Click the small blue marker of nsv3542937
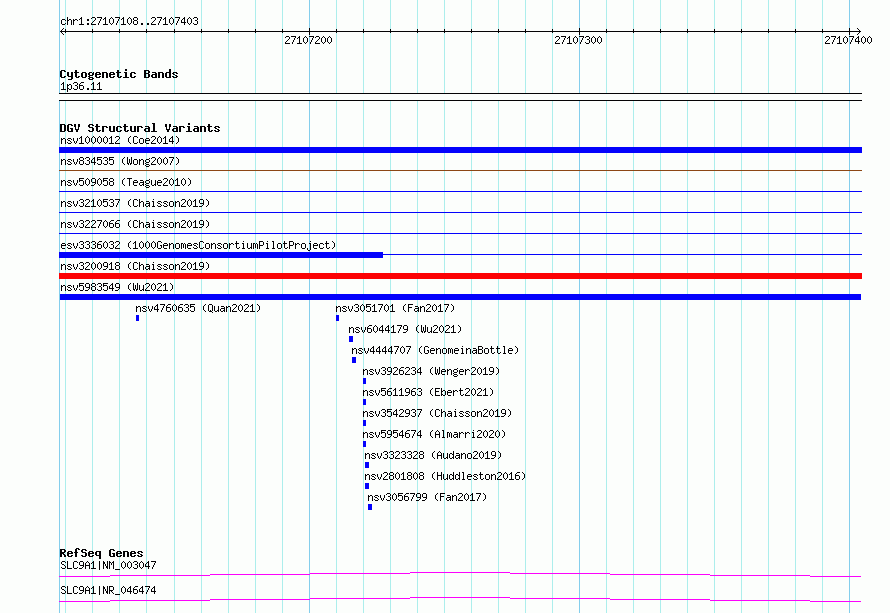This screenshot has width=890, height=613. click(364, 423)
